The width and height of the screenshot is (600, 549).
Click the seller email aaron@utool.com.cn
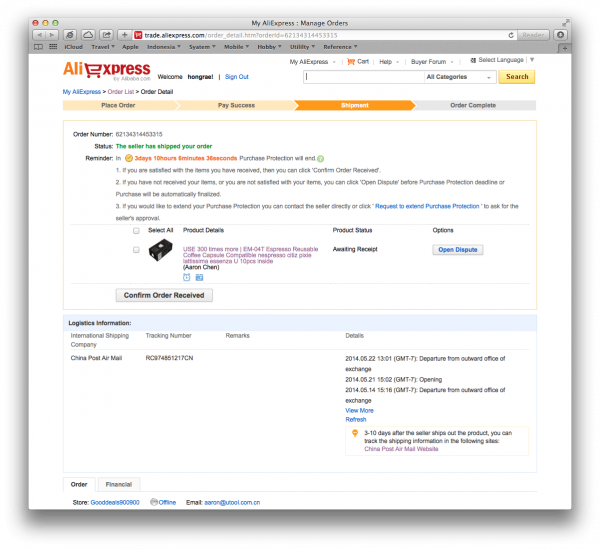[x=232, y=502]
